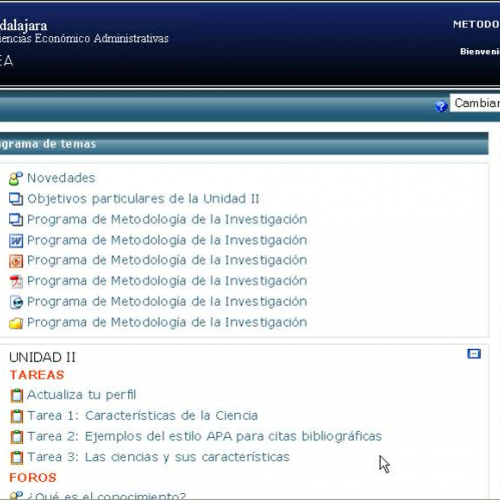This screenshot has height=500, width=500.
Task: Click the blue help question mark icon
Action: (x=441, y=106)
